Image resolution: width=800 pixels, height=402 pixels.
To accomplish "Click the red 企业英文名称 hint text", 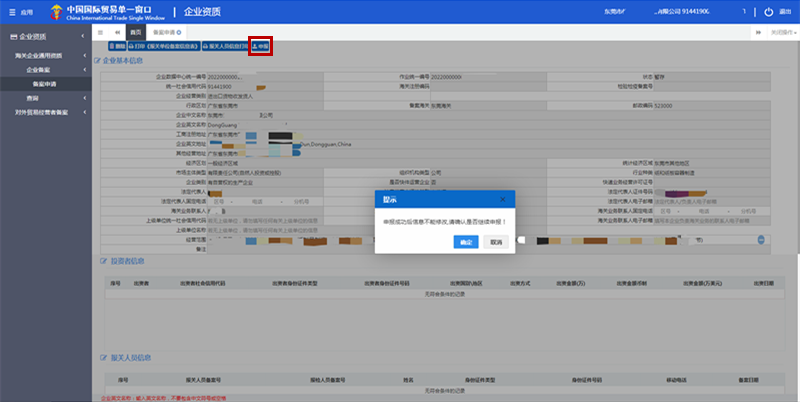I will pos(164,398).
